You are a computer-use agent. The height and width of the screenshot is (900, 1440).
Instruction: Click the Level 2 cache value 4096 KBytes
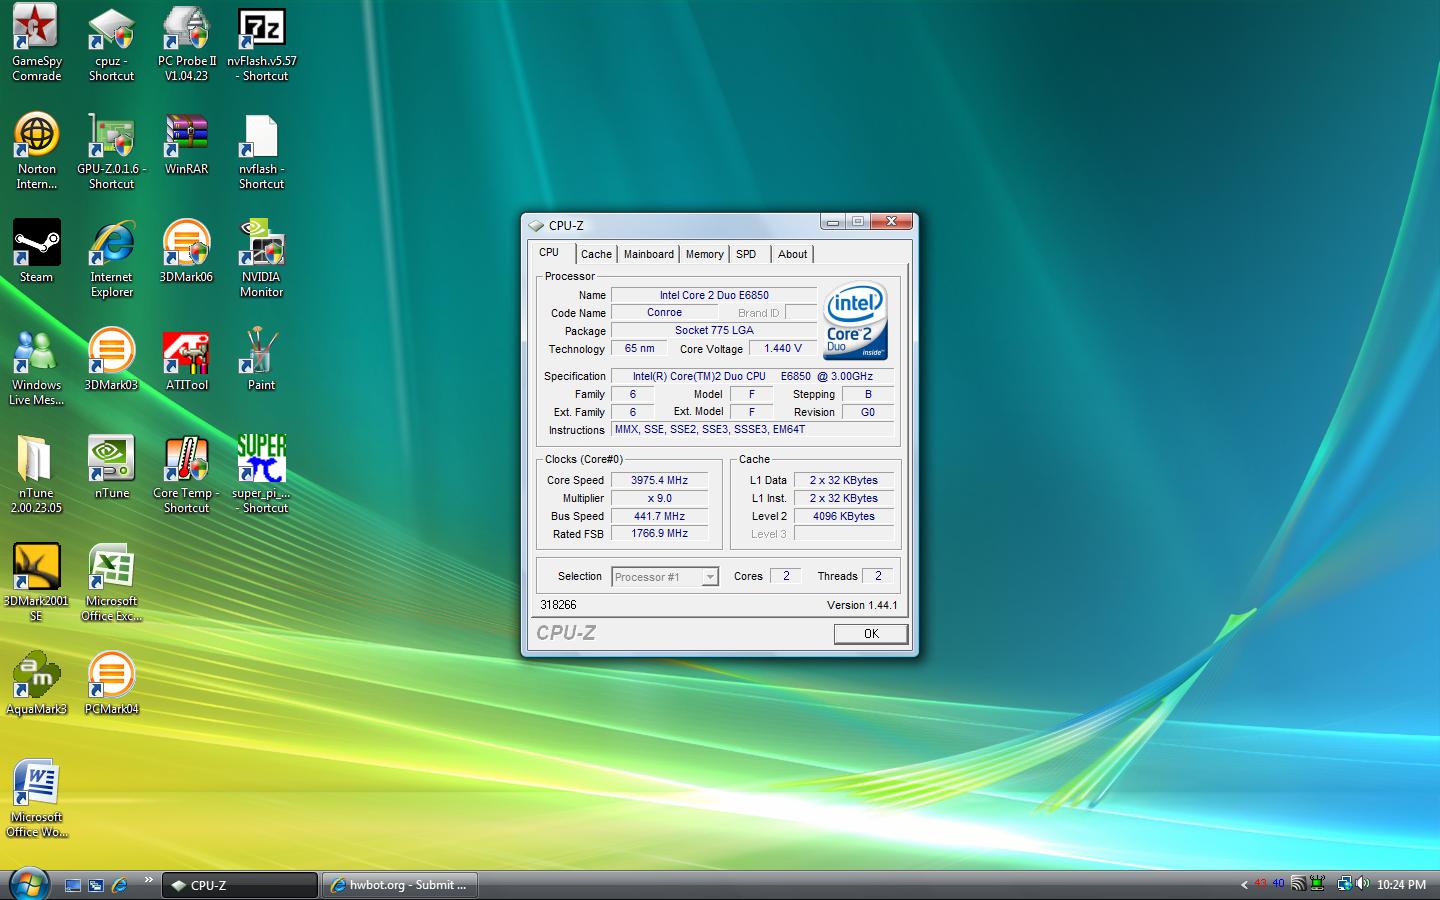pyautogui.click(x=843, y=516)
